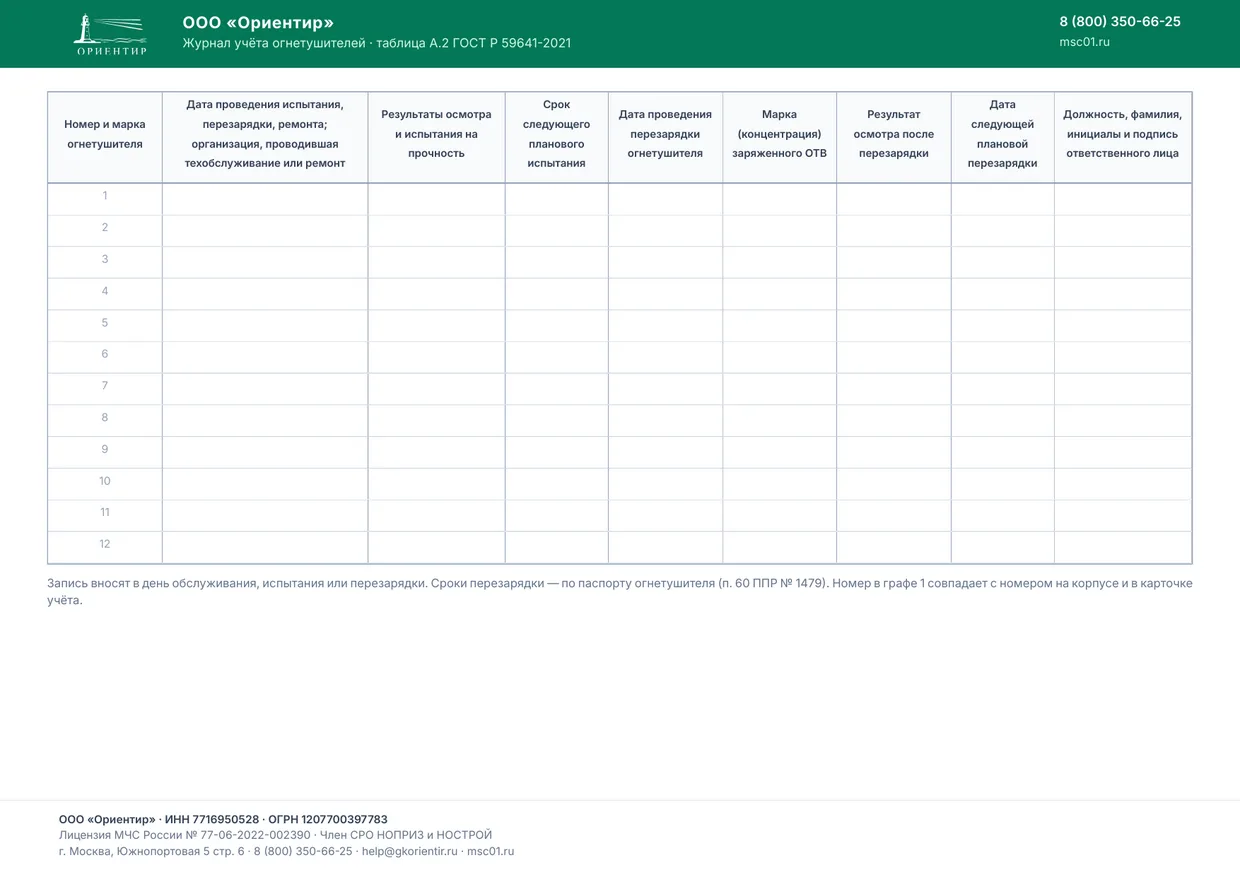Click row number 6 in the table

[x=620, y=357]
